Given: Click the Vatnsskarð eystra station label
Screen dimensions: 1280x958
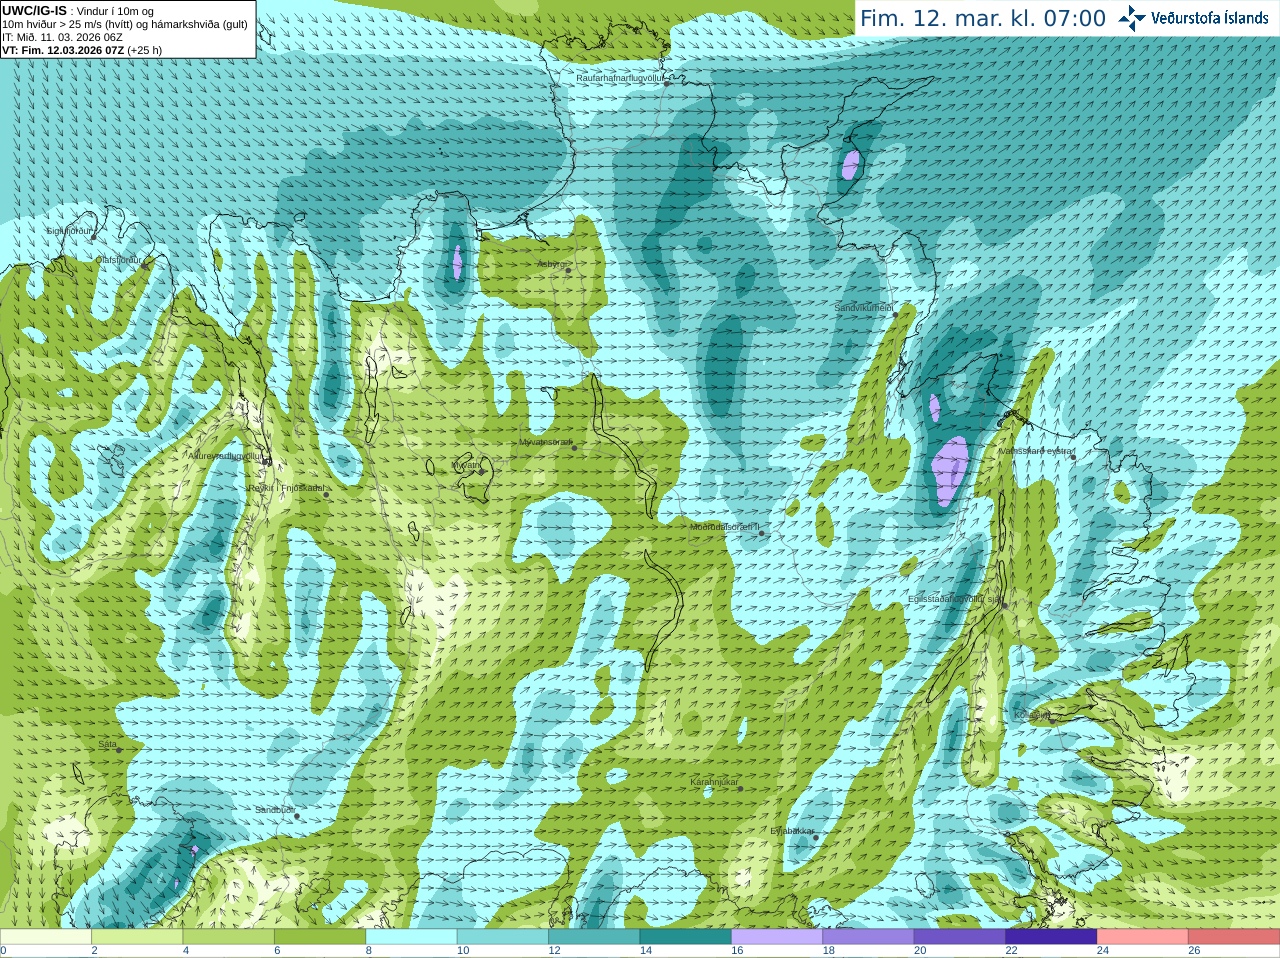Looking at the screenshot, I should click(x=1035, y=451).
